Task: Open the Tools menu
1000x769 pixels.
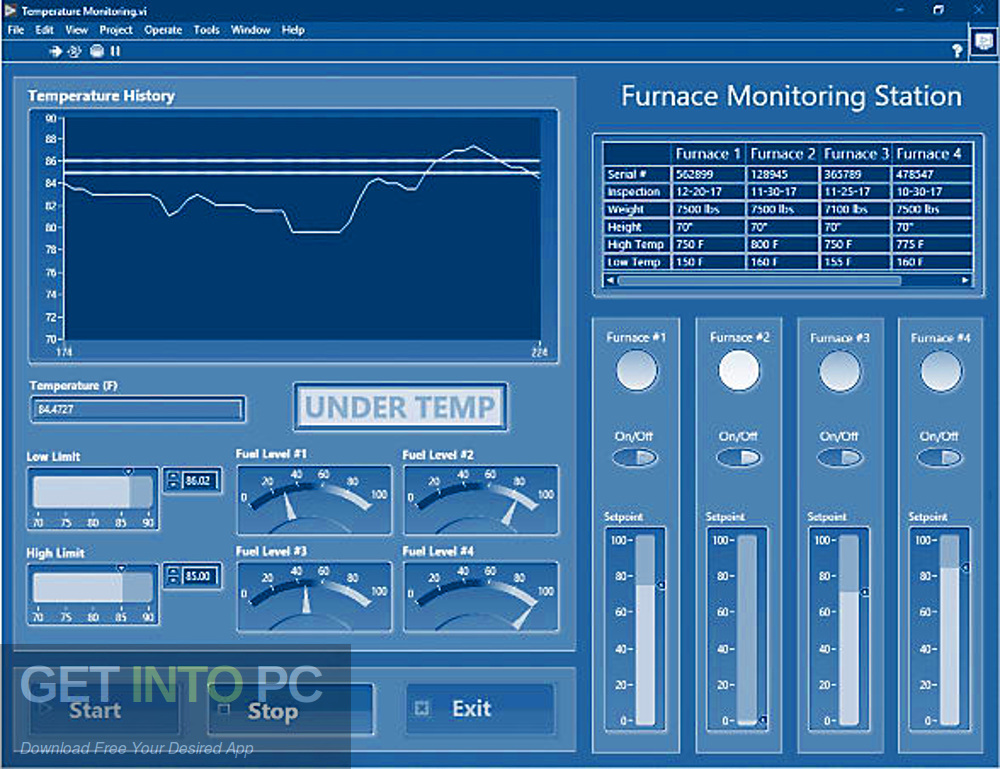Action: tap(206, 30)
